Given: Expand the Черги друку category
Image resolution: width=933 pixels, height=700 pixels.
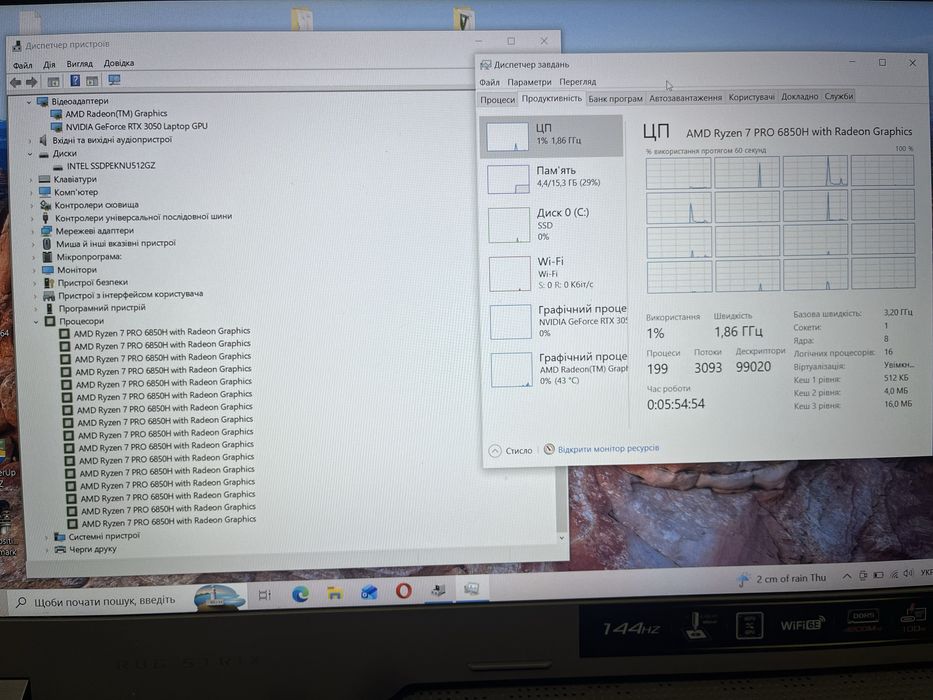Looking at the screenshot, I should tap(47, 550).
